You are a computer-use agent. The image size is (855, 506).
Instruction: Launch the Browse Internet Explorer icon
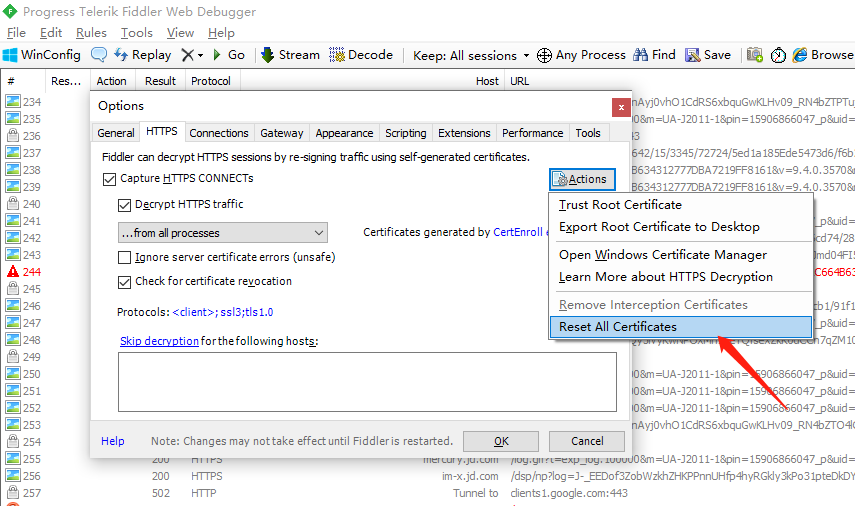[x=799, y=55]
